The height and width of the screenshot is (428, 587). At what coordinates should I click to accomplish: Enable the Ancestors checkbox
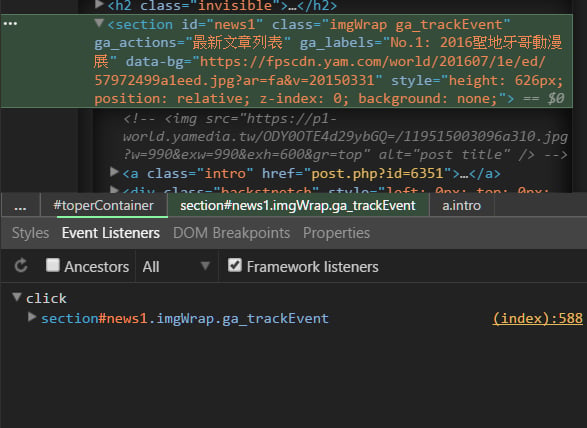[x=52, y=265]
